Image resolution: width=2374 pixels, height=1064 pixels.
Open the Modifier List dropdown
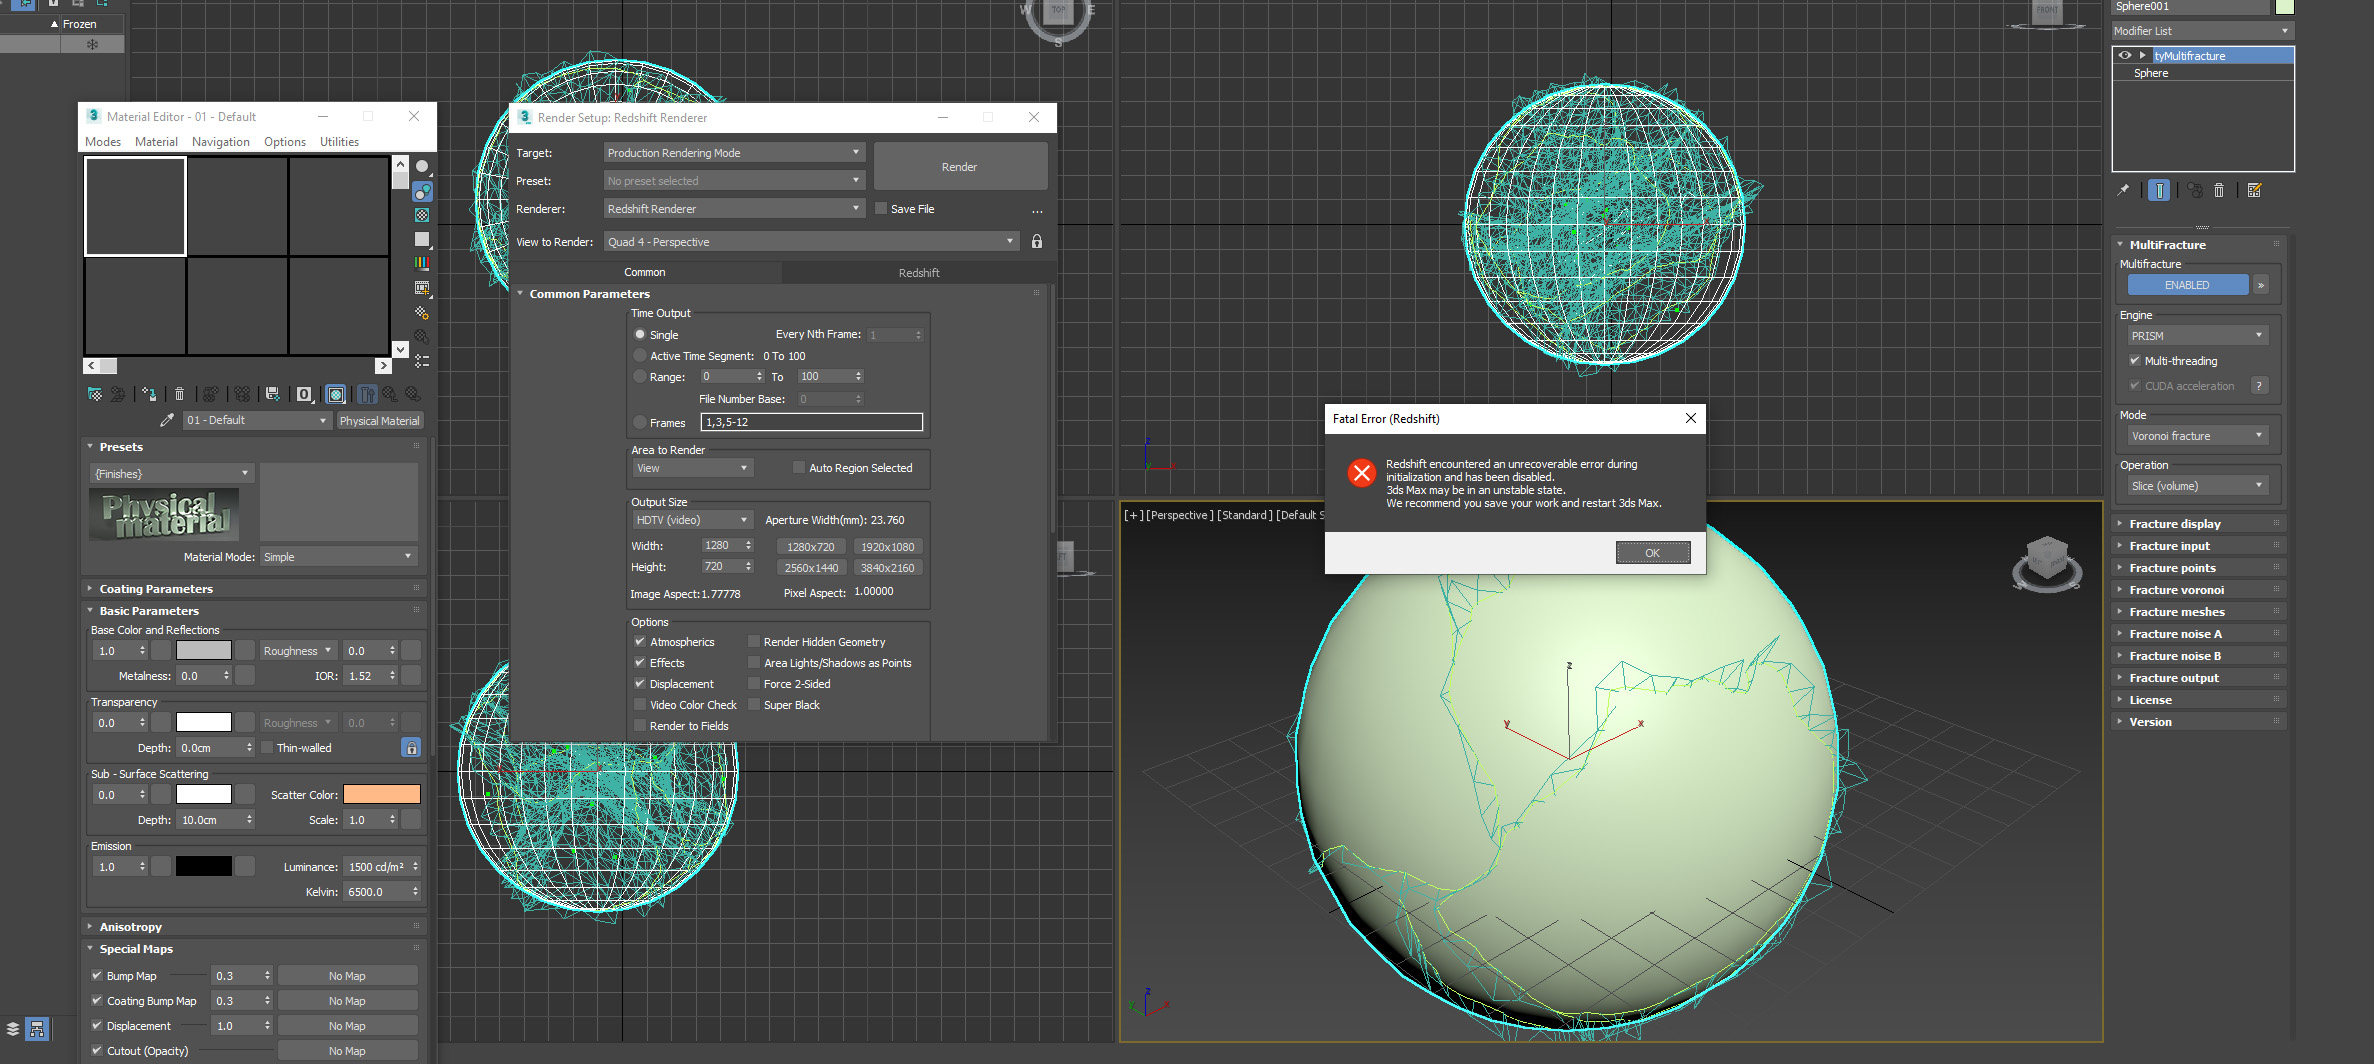coord(2202,31)
